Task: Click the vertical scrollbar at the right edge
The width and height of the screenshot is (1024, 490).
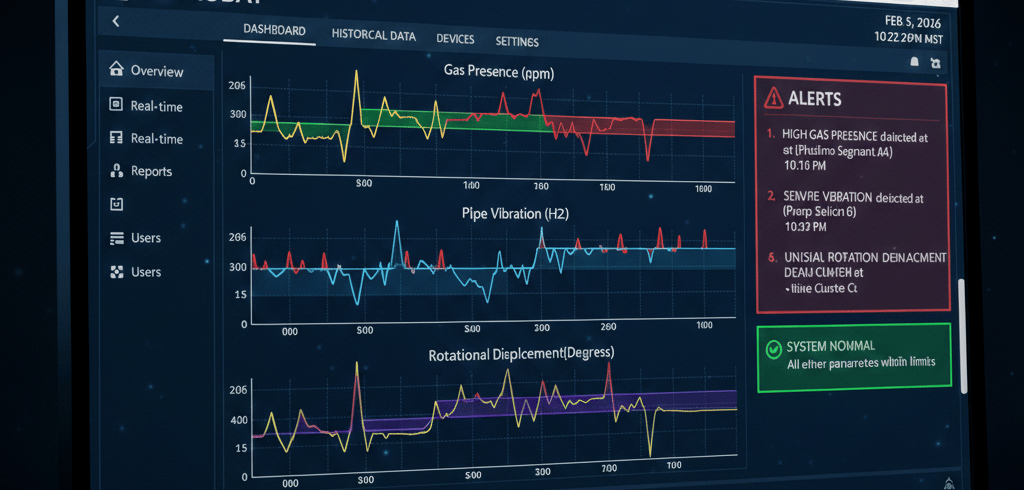Action: (962, 336)
